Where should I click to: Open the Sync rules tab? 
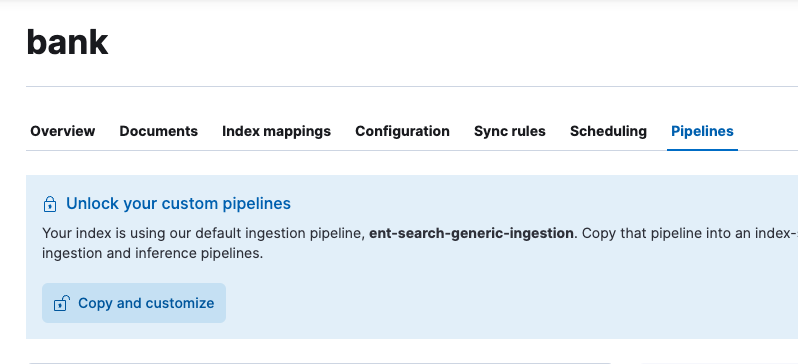(509, 131)
